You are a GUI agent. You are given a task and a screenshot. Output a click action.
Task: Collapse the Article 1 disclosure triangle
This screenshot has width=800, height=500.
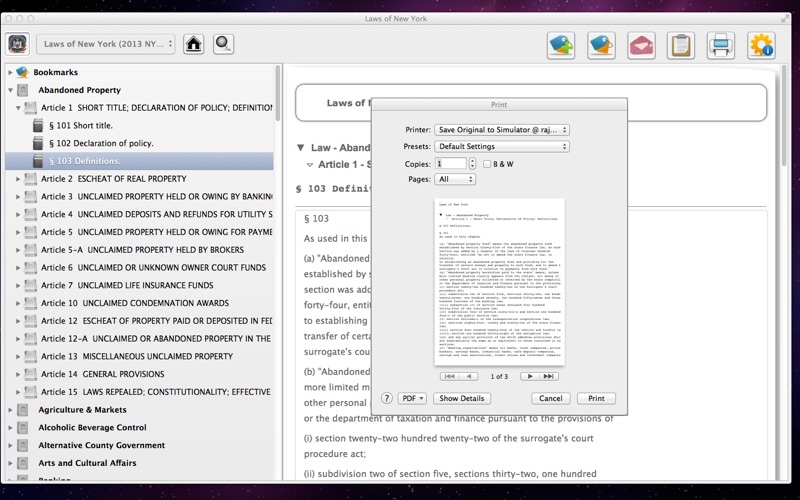click(18, 108)
